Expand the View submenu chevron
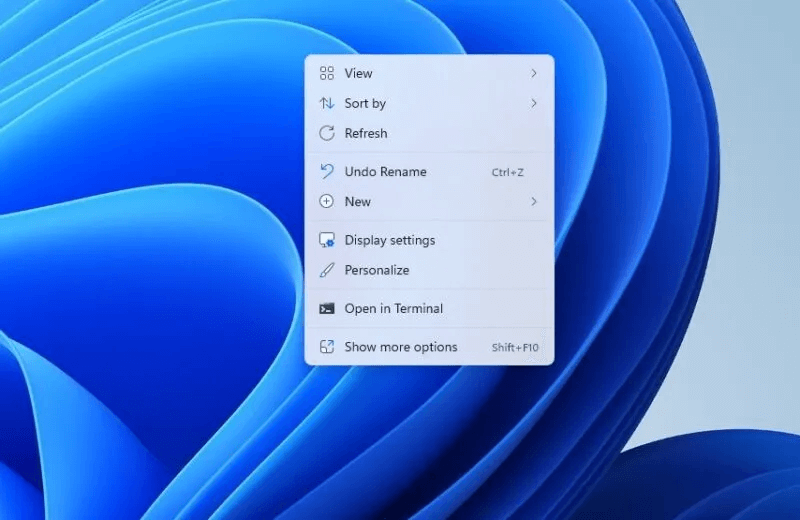Screen dimensions: 800x520 click(x=534, y=73)
